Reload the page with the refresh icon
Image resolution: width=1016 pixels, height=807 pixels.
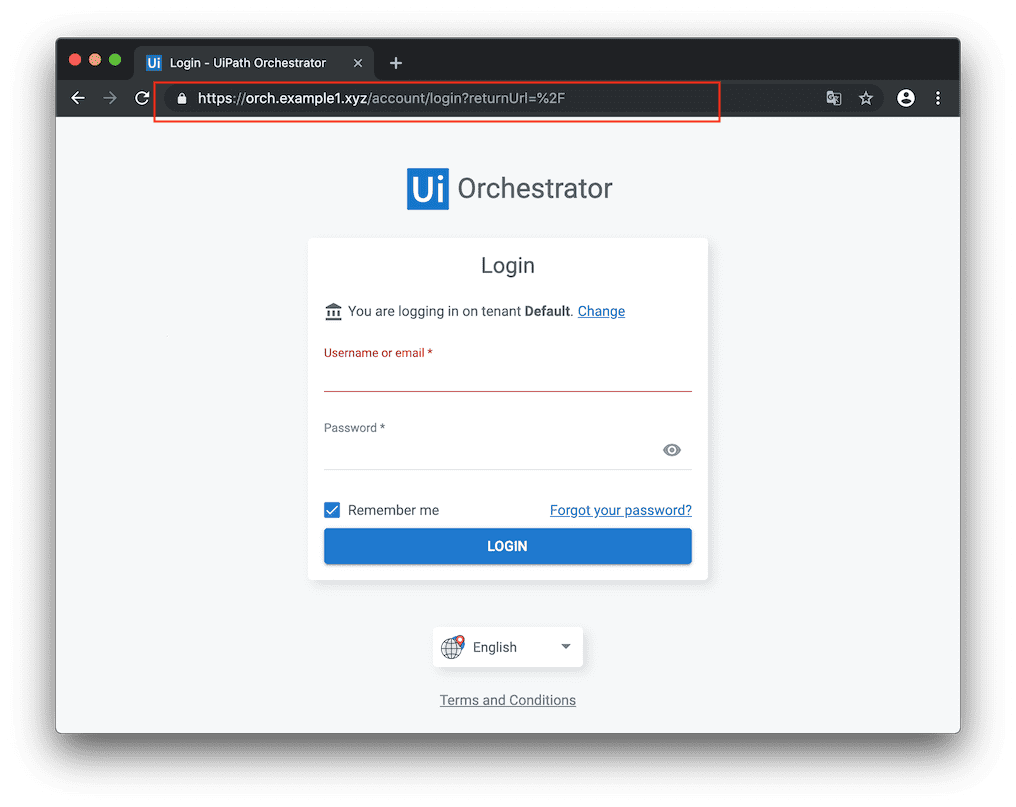tap(141, 98)
